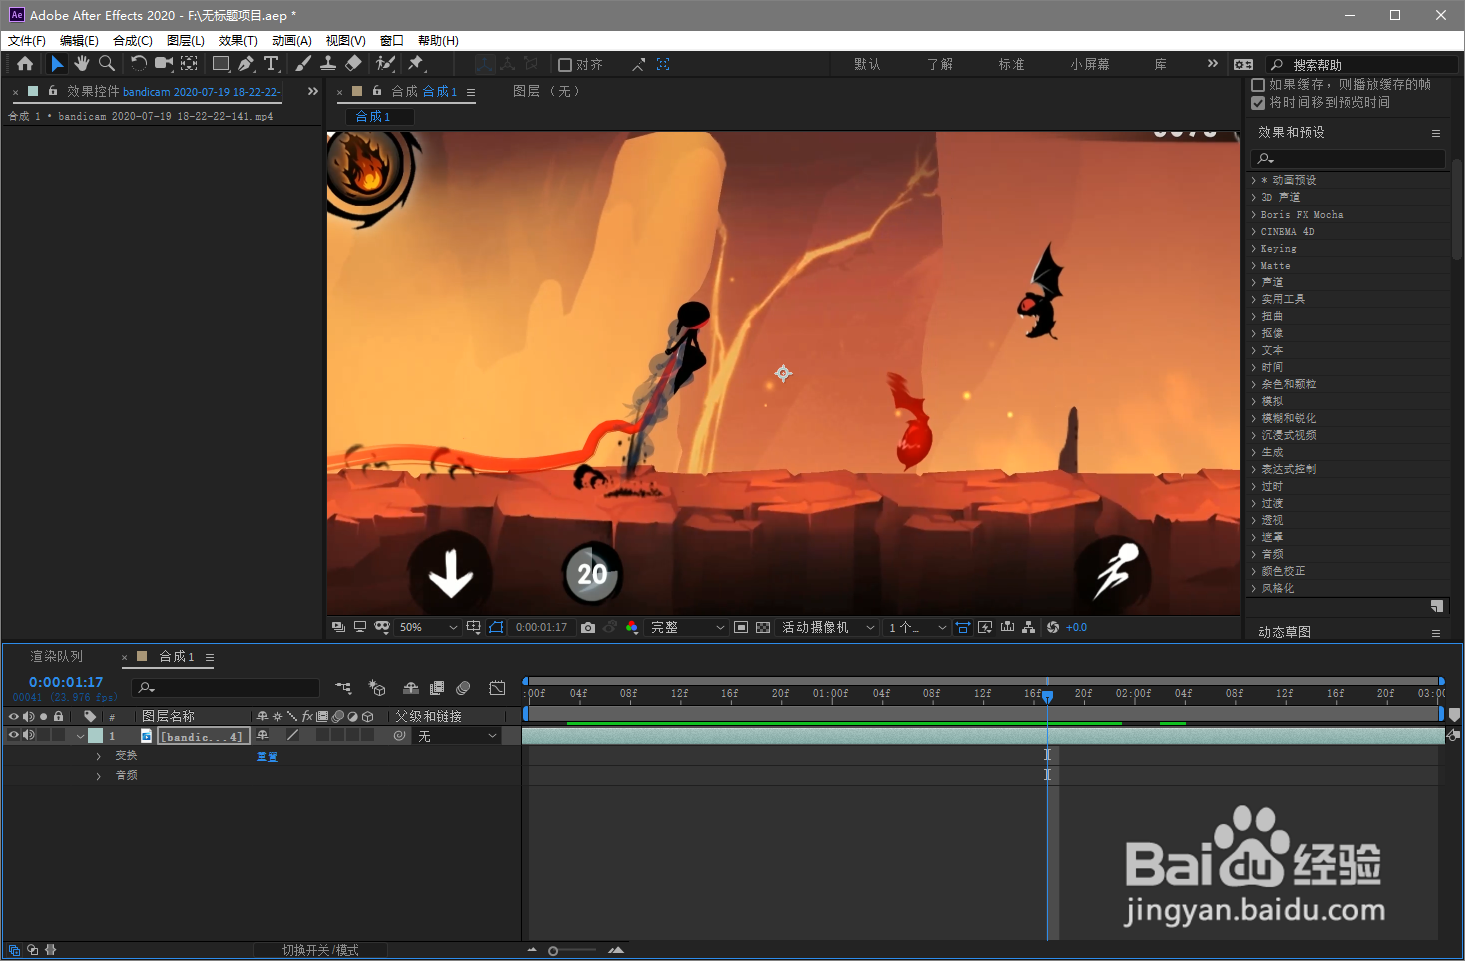Image resolution: width=1465 pixels, height=961 pixels.
Task: Expand the Keying effects category
Action: 1253,249
